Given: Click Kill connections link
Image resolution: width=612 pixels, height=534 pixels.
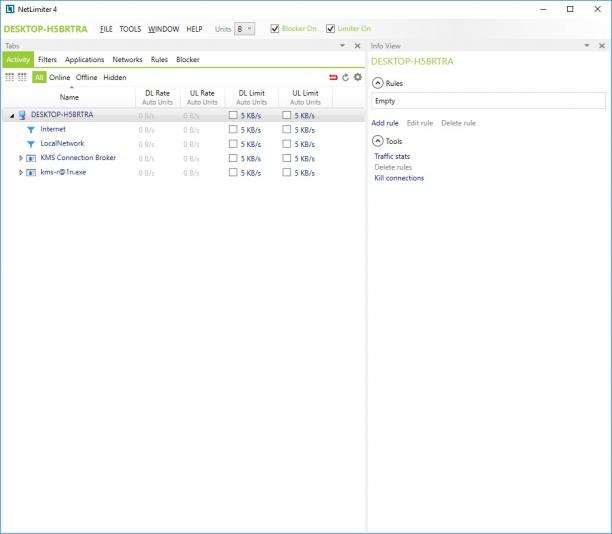Looking at the screenshot, I should click(x=399, y=178).
